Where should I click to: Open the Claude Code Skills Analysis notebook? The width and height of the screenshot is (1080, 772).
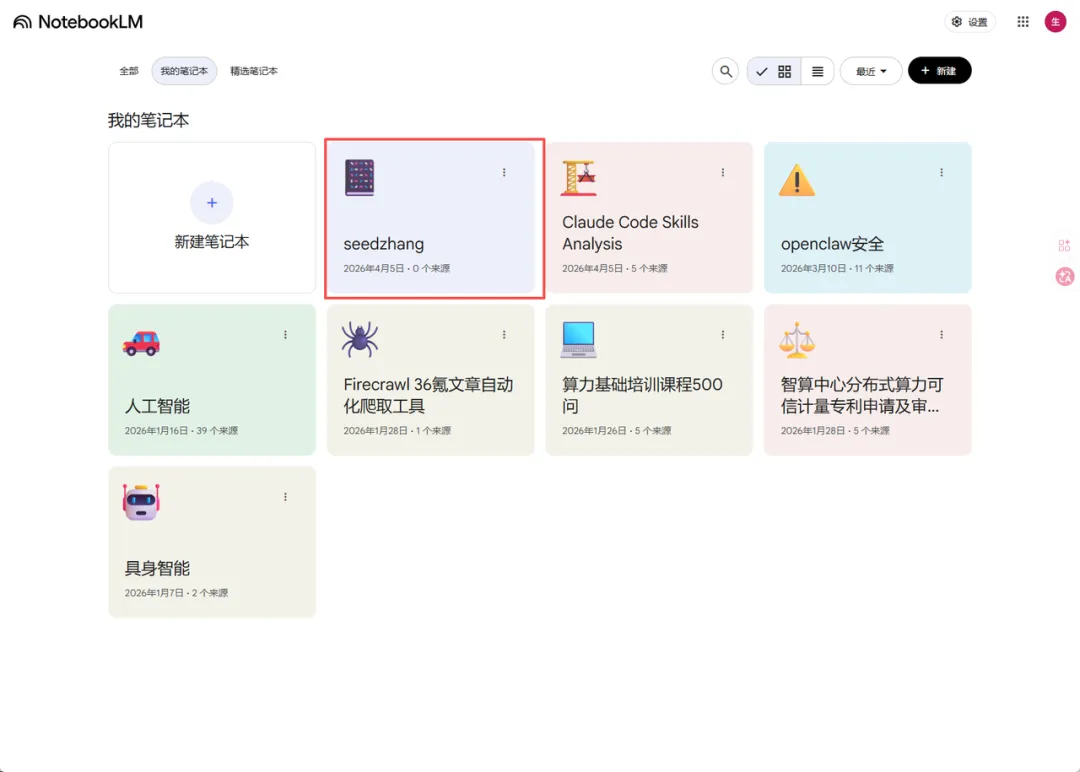point(630,233)
